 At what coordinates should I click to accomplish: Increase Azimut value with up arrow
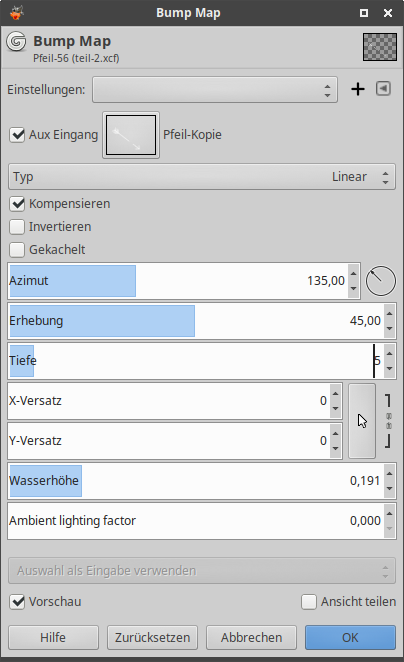click(354, 274)
